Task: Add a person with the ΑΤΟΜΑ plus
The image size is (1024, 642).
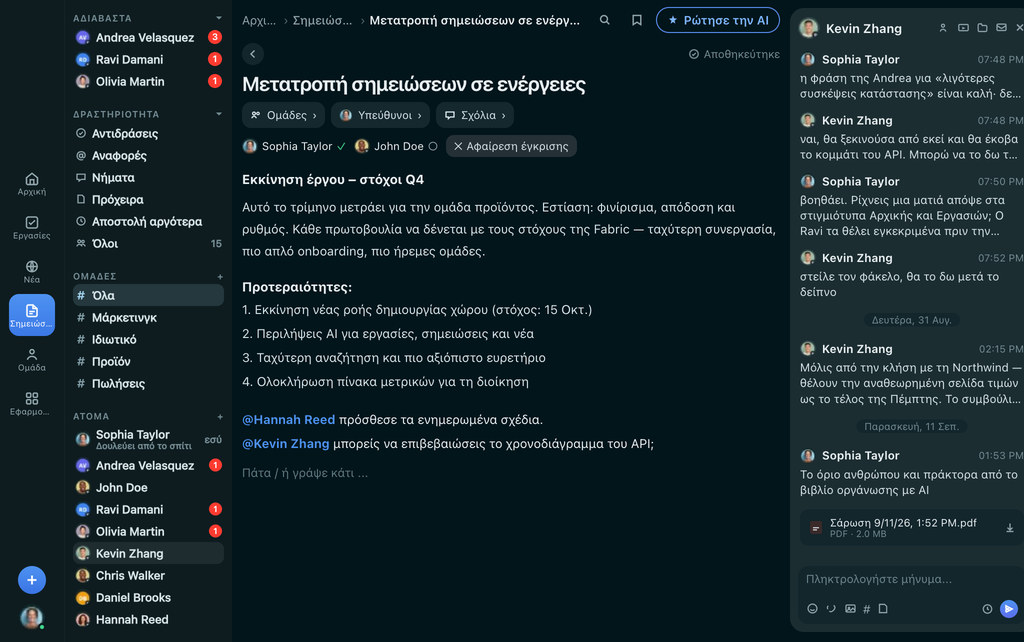Action: pos(220,417)
